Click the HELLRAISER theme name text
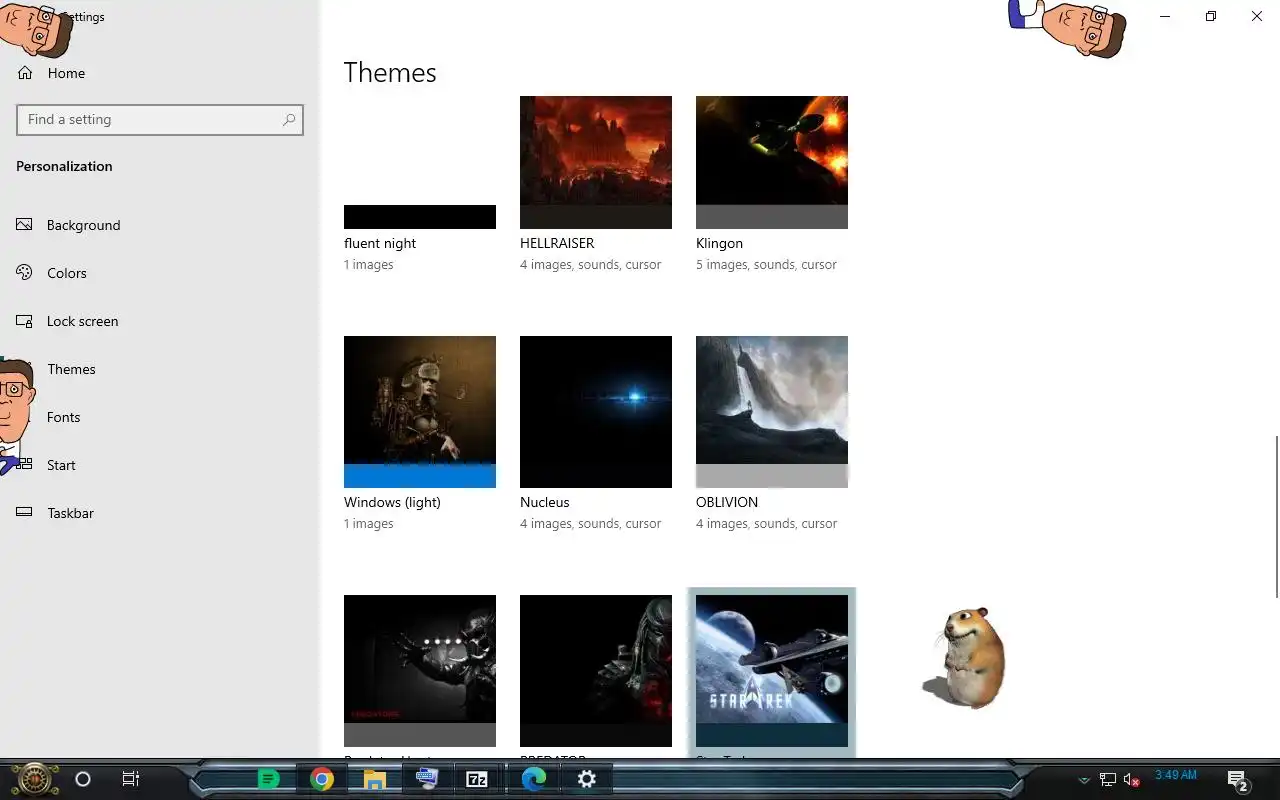Viewport: 1280px width, 800px height. 557,243
